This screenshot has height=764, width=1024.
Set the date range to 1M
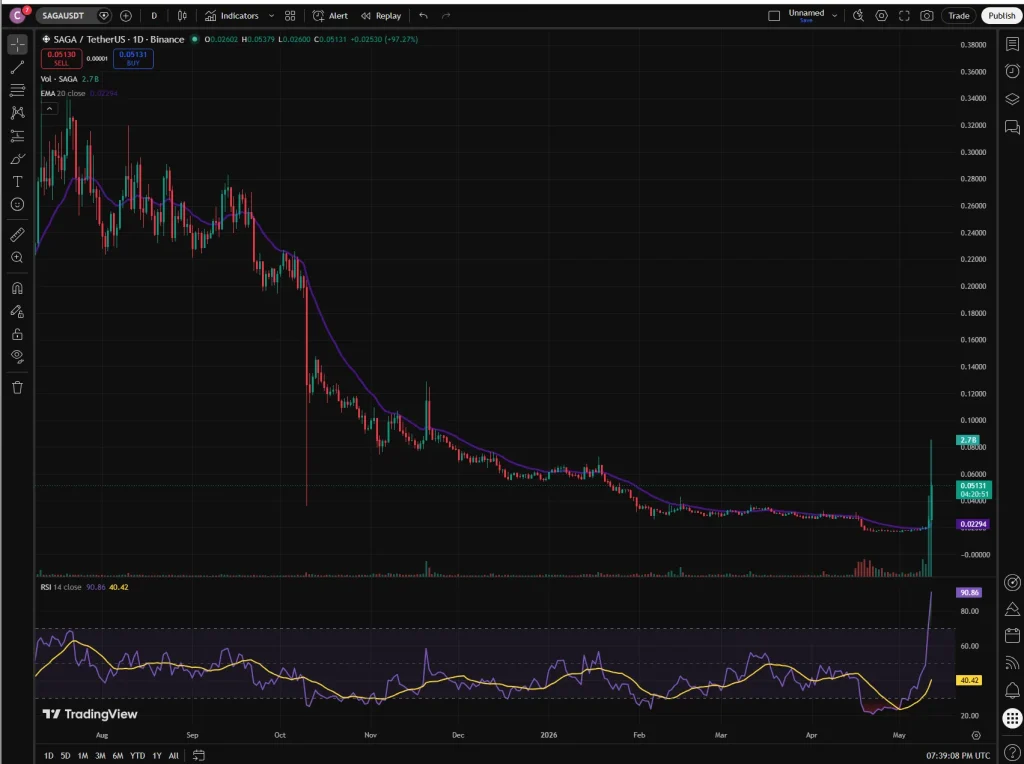(x=82, y=756)
